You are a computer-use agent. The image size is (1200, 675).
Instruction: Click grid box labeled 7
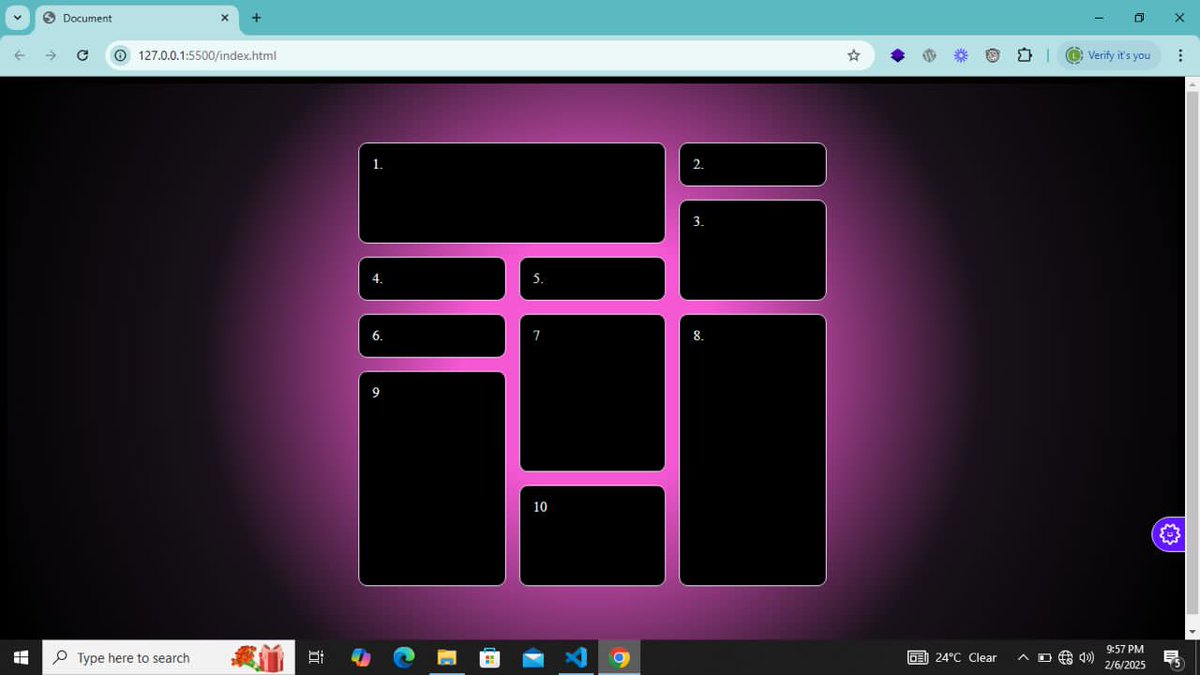point(592,393)
